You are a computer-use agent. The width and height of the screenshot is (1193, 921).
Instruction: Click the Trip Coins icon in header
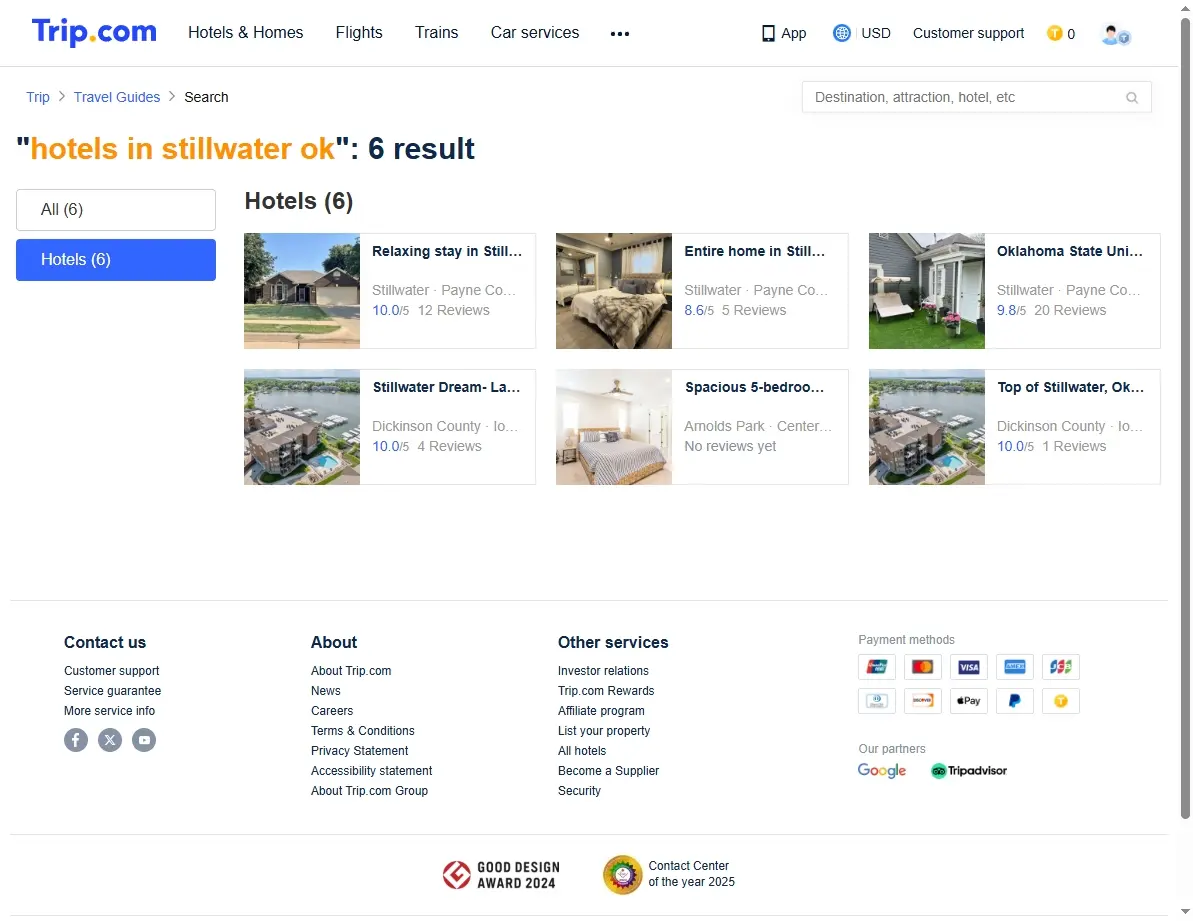[1055, 33]
